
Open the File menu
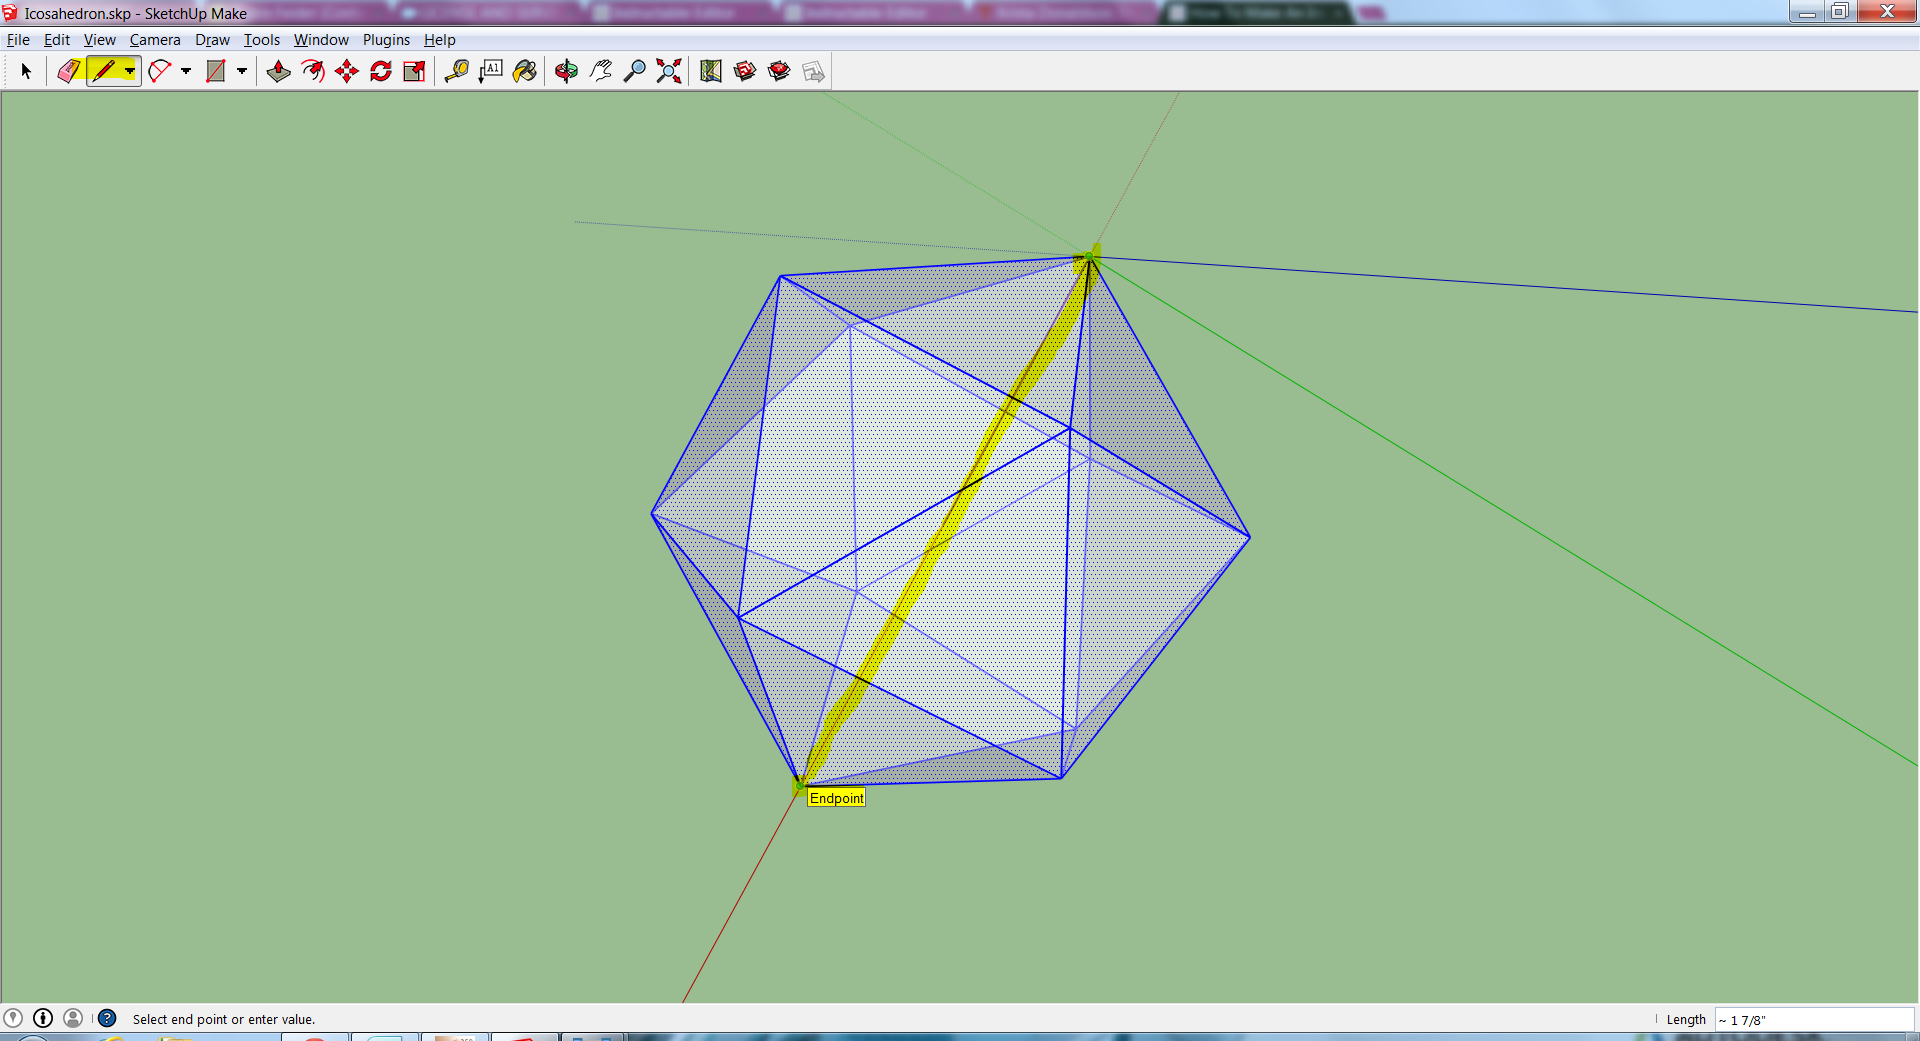[x=18, y=40]
